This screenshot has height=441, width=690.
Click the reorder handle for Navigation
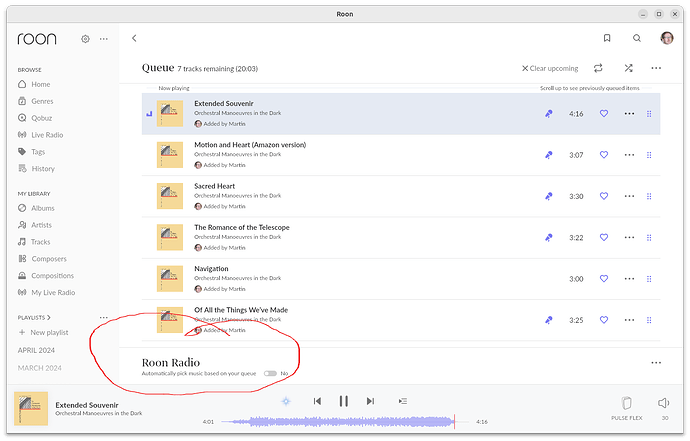[x=649, y=279]
